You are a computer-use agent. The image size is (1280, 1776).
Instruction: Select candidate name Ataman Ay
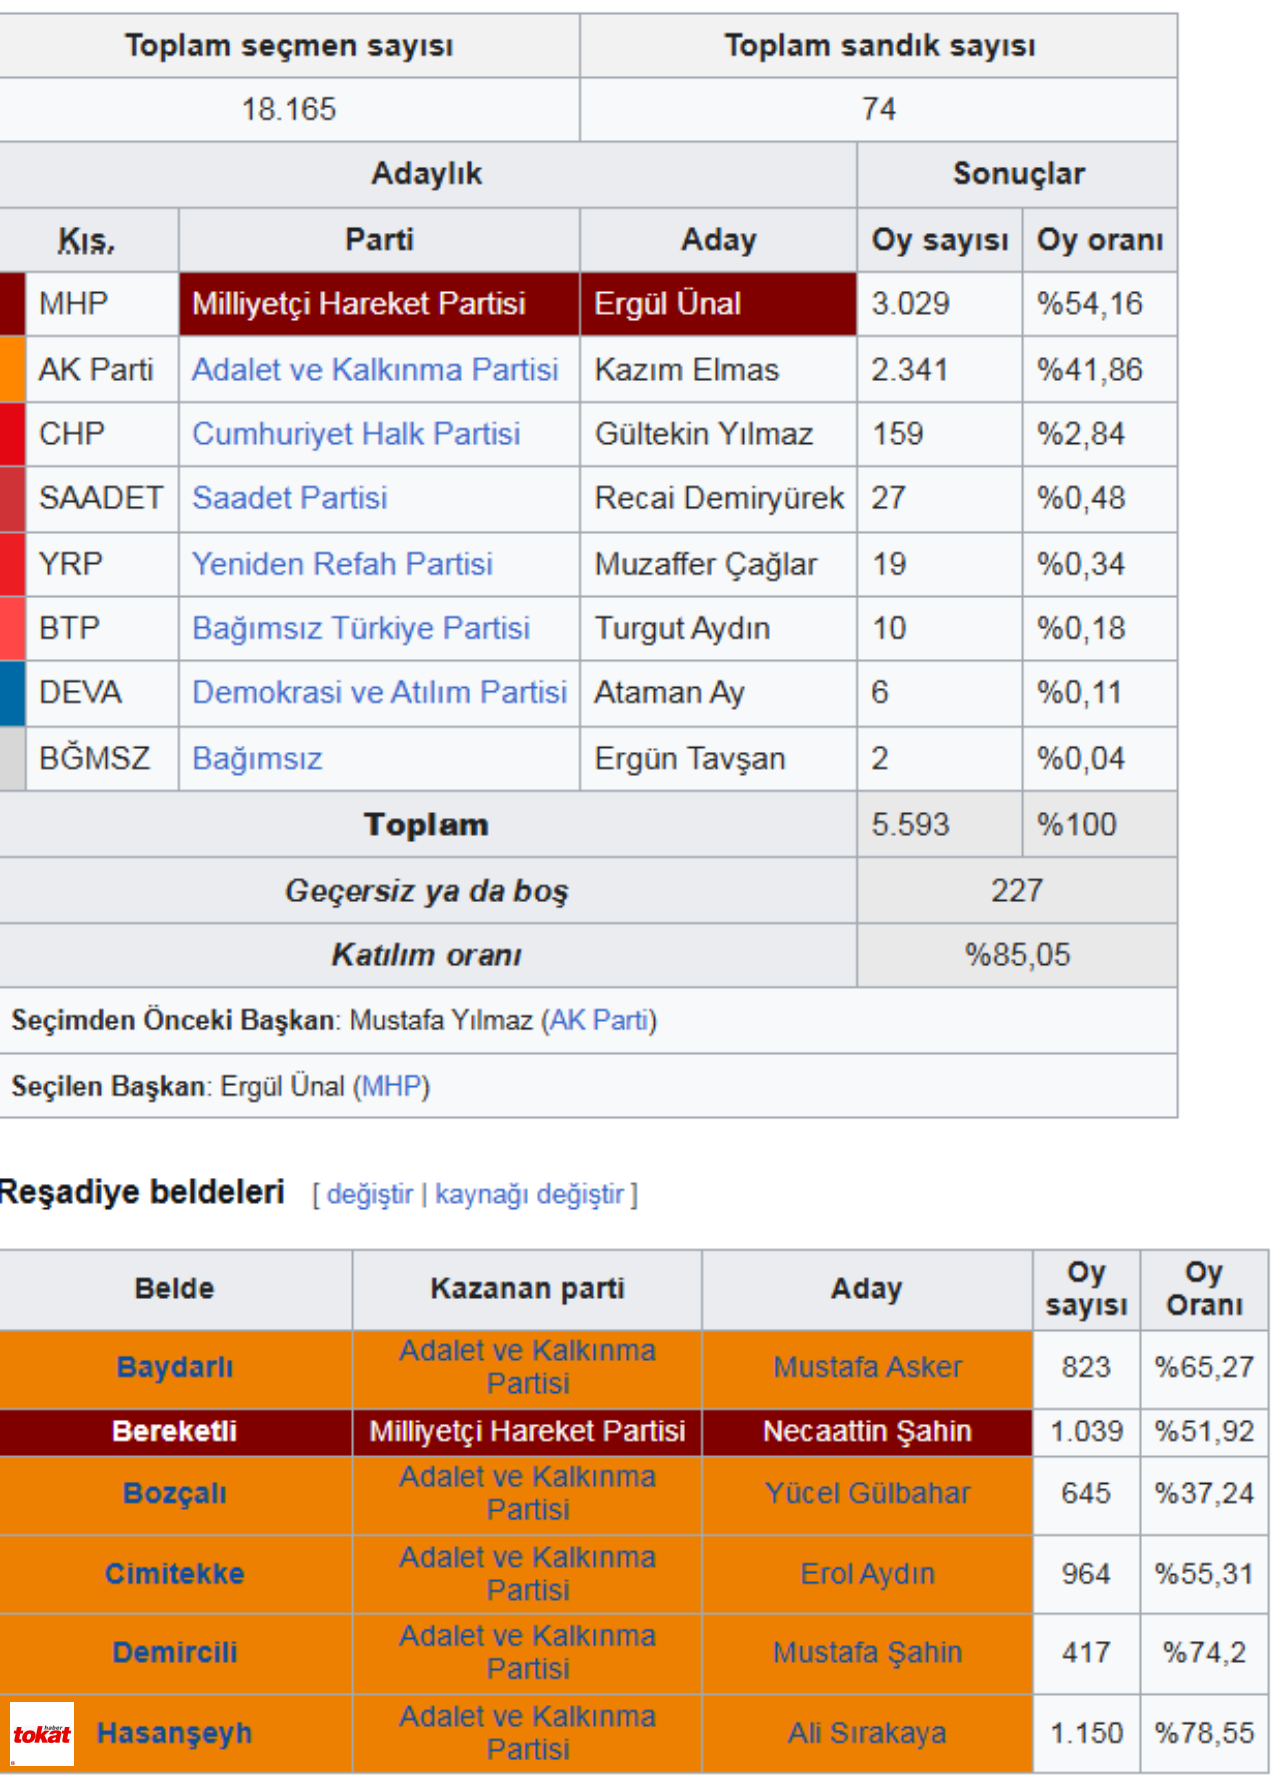coord(669,692)
